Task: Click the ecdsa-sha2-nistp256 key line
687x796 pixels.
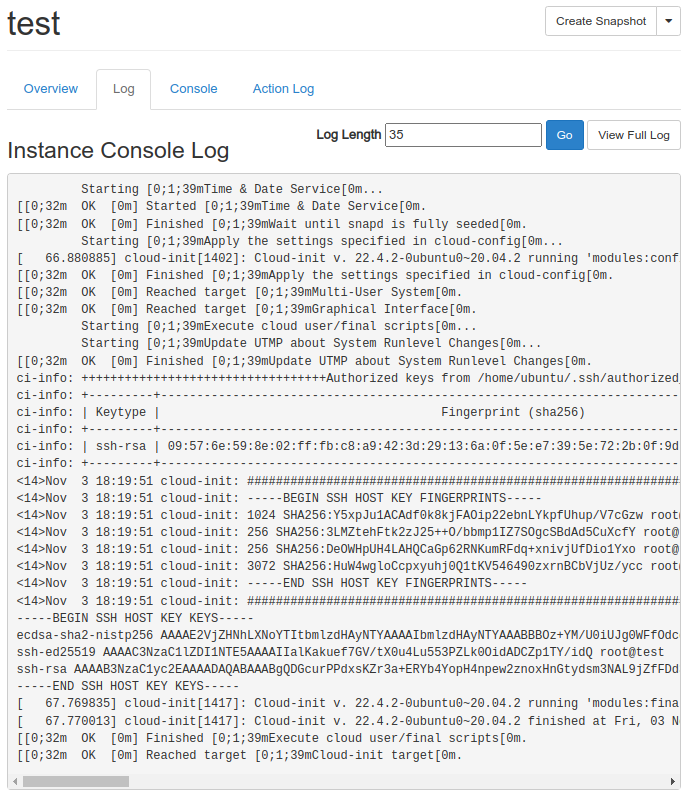Action: click(x=348, y=635)
